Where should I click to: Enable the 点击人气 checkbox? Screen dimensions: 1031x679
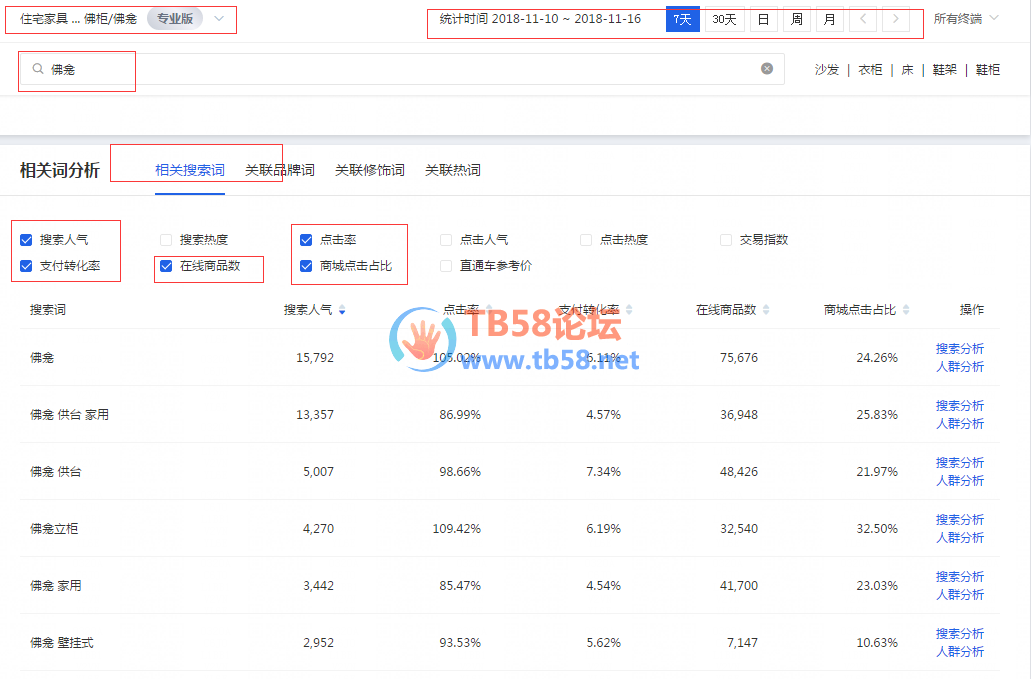pyautogui.click(x=446, y=240)
